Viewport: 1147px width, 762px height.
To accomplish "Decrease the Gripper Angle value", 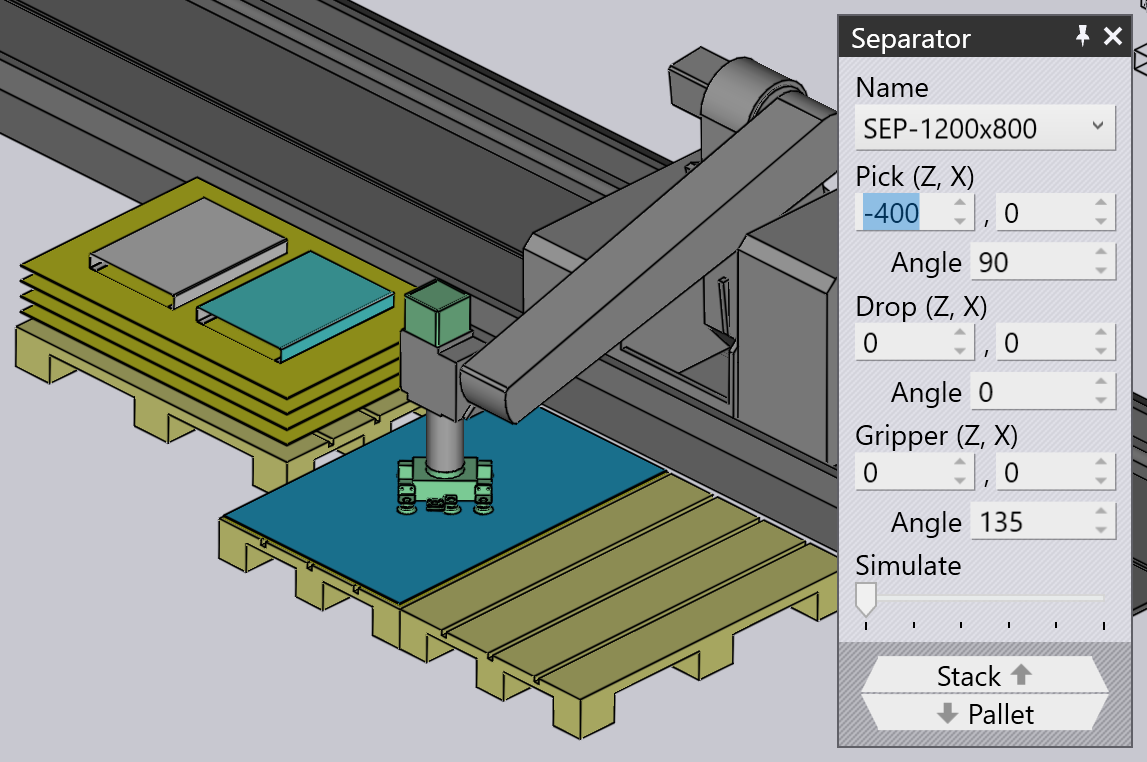I will tap(1101, 530).
